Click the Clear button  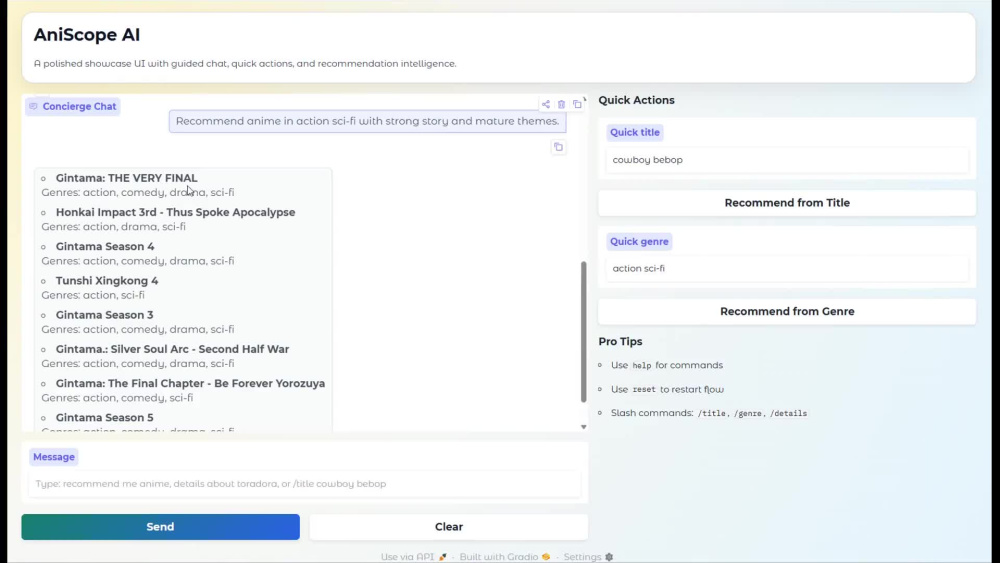449,527
